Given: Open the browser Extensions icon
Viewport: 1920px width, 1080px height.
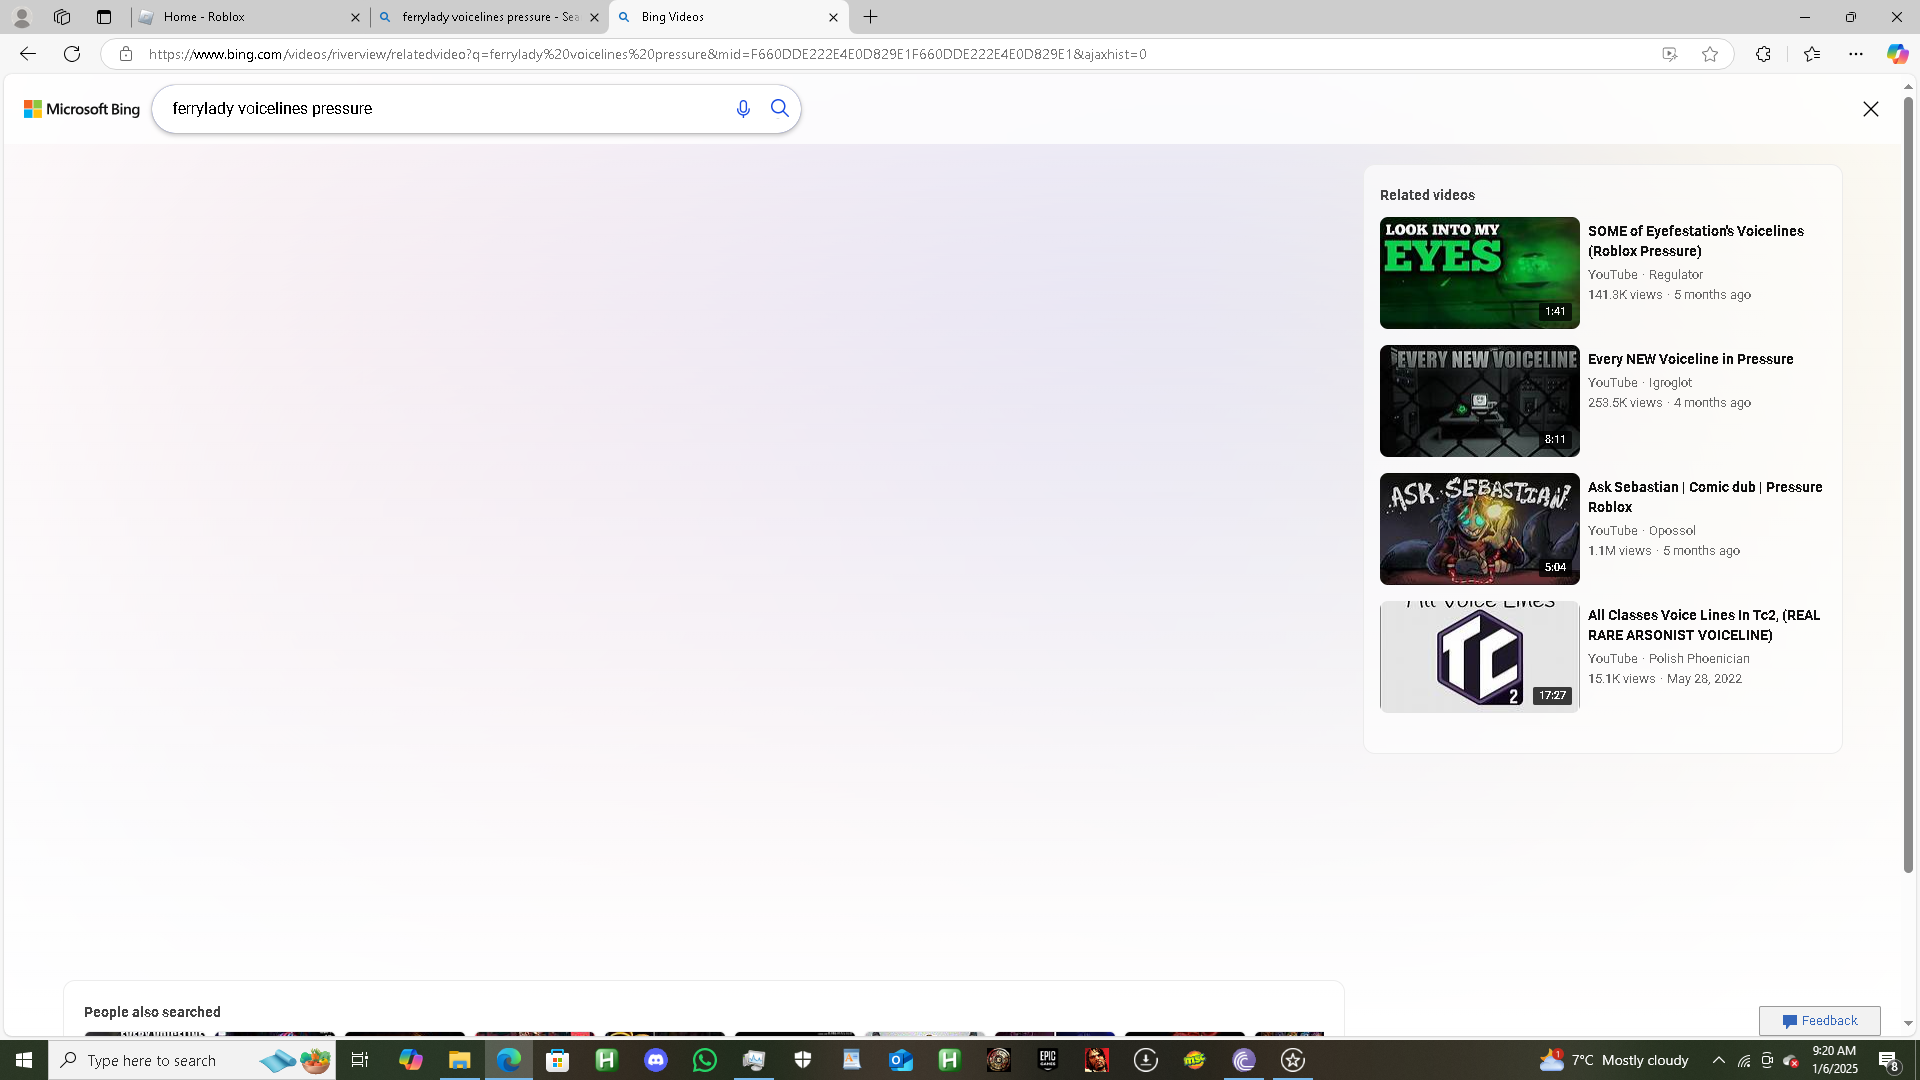Looking at the screenshot, I should point(1763,54).
